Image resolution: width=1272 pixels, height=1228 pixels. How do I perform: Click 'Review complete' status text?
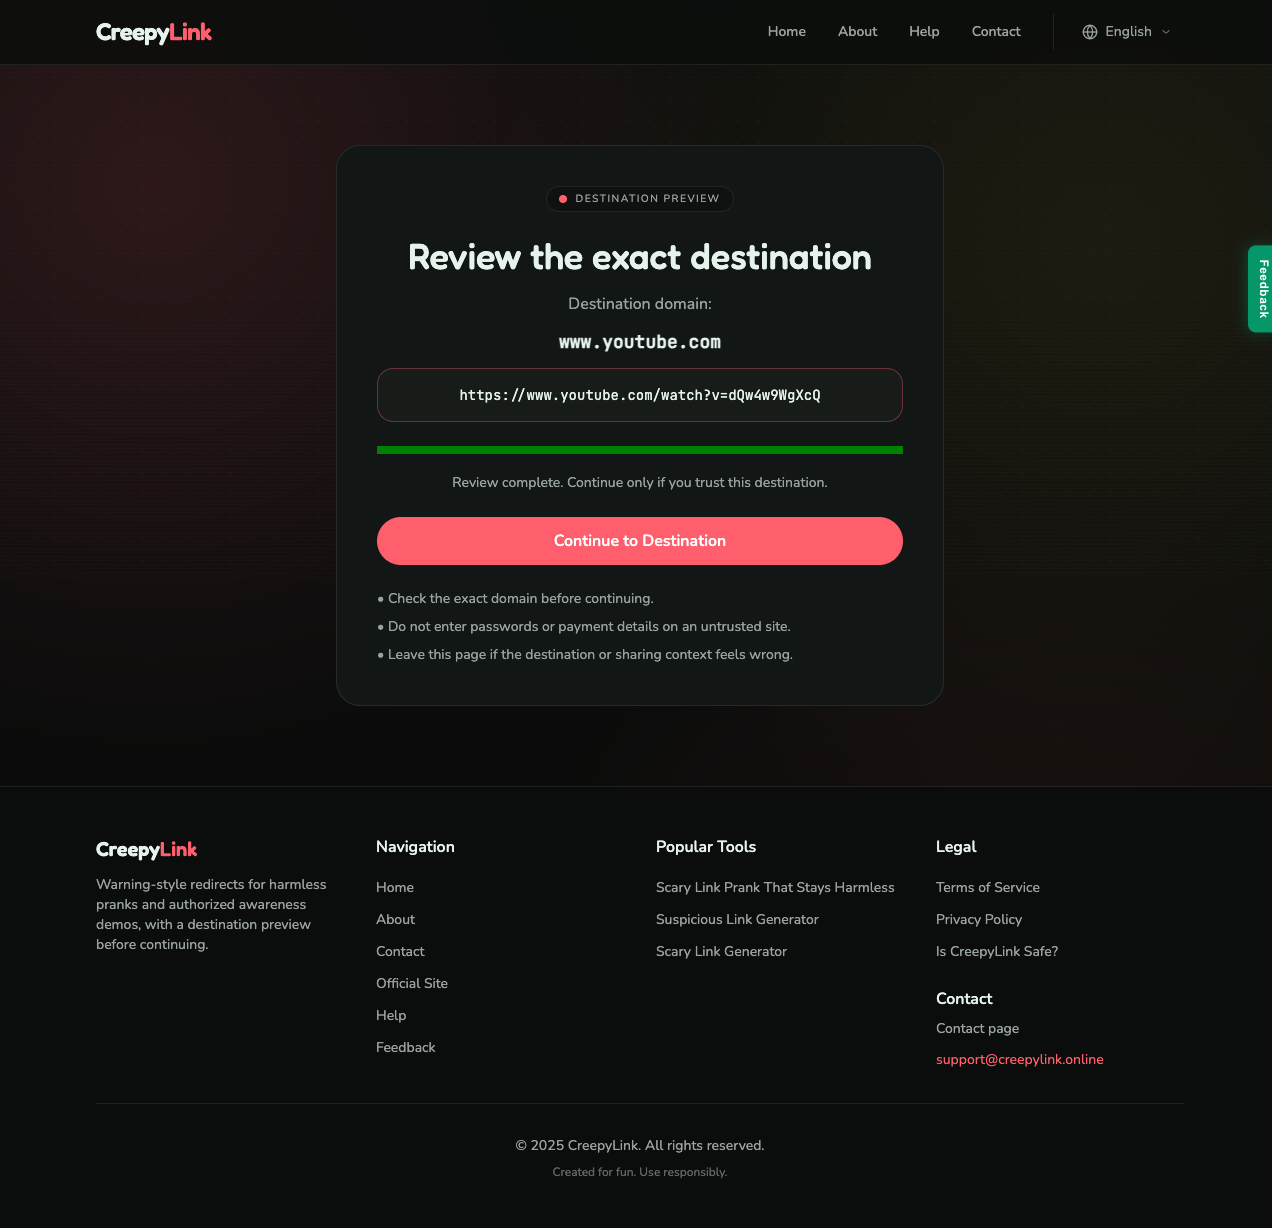click(x=640, y=483)
